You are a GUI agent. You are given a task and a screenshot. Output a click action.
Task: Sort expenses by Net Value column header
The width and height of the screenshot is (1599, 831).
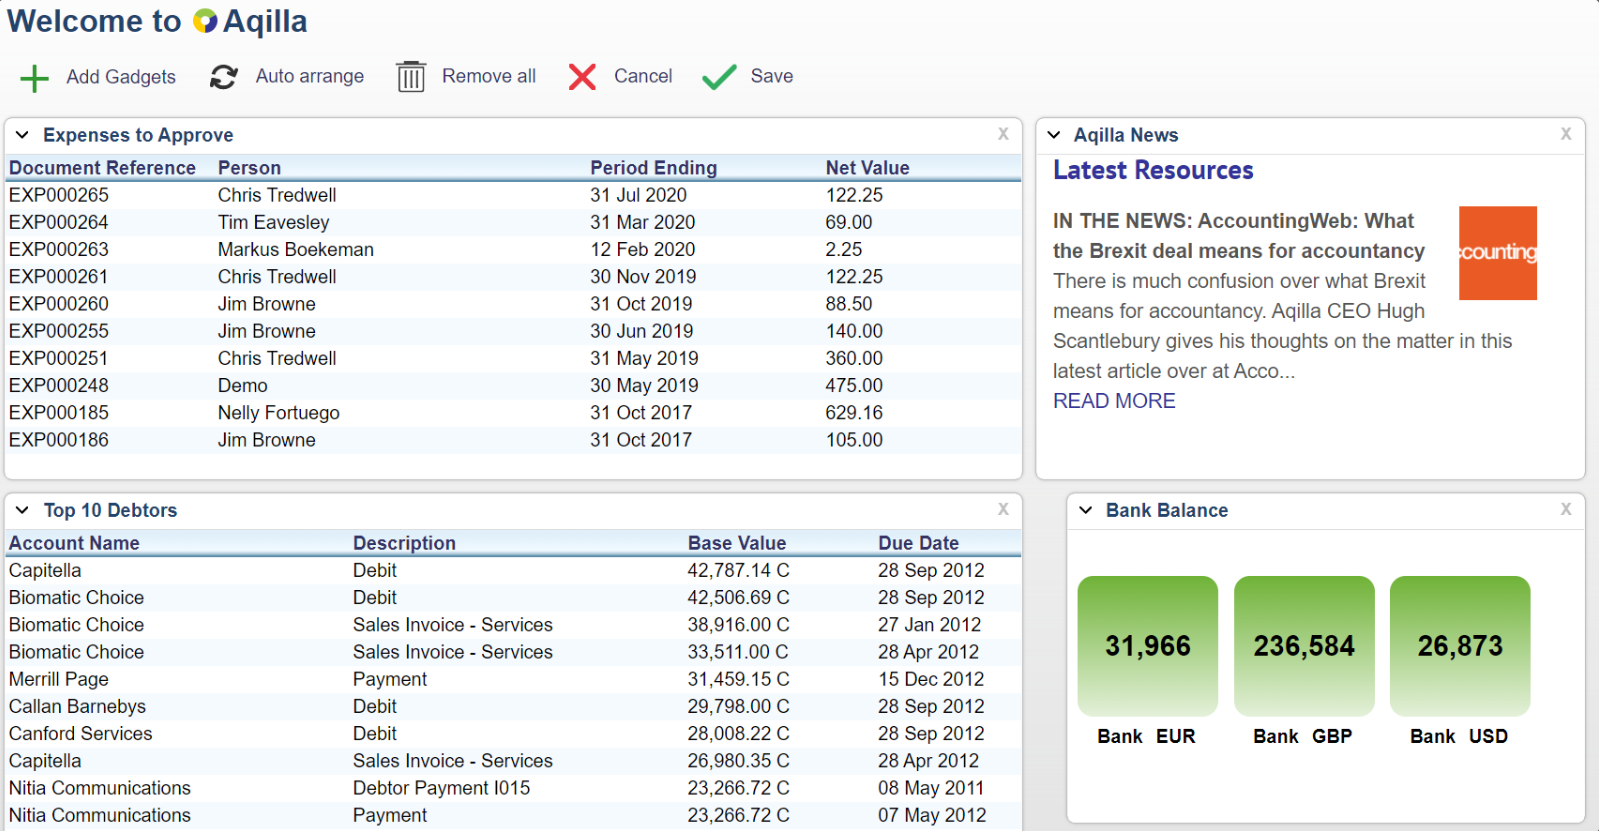tap(867, 168)
